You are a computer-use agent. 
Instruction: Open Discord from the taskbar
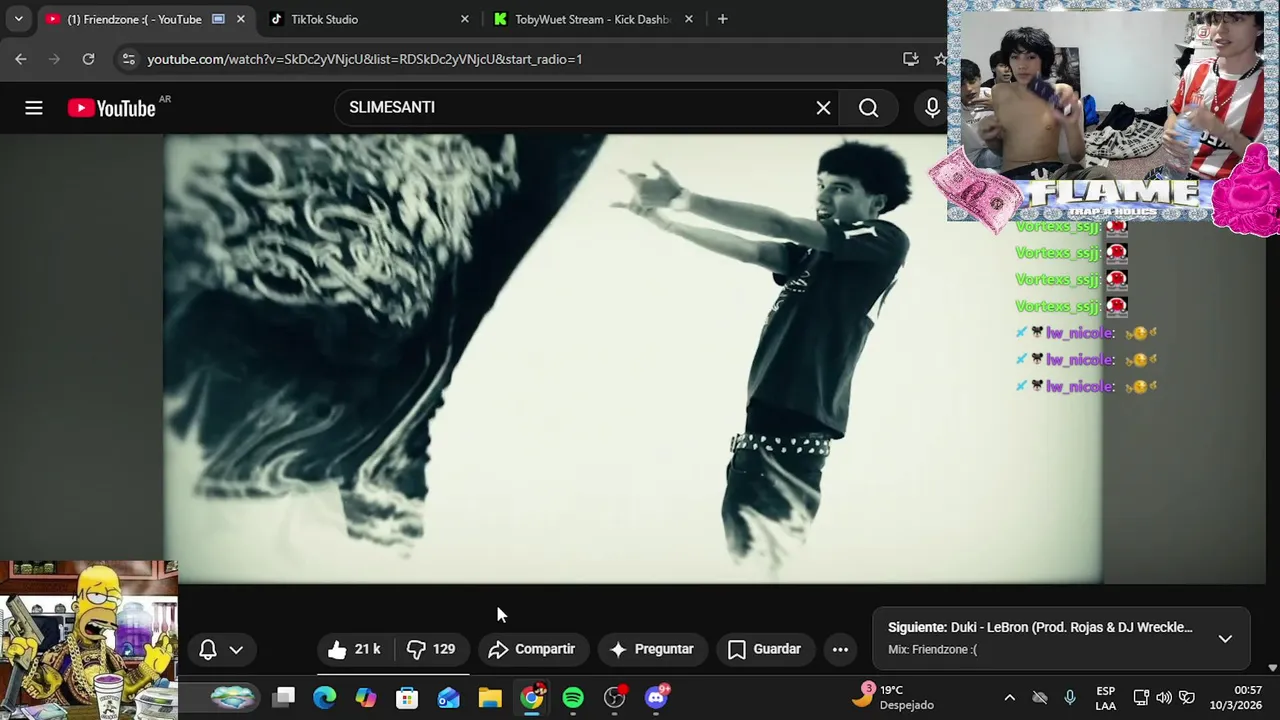(657, 697)
